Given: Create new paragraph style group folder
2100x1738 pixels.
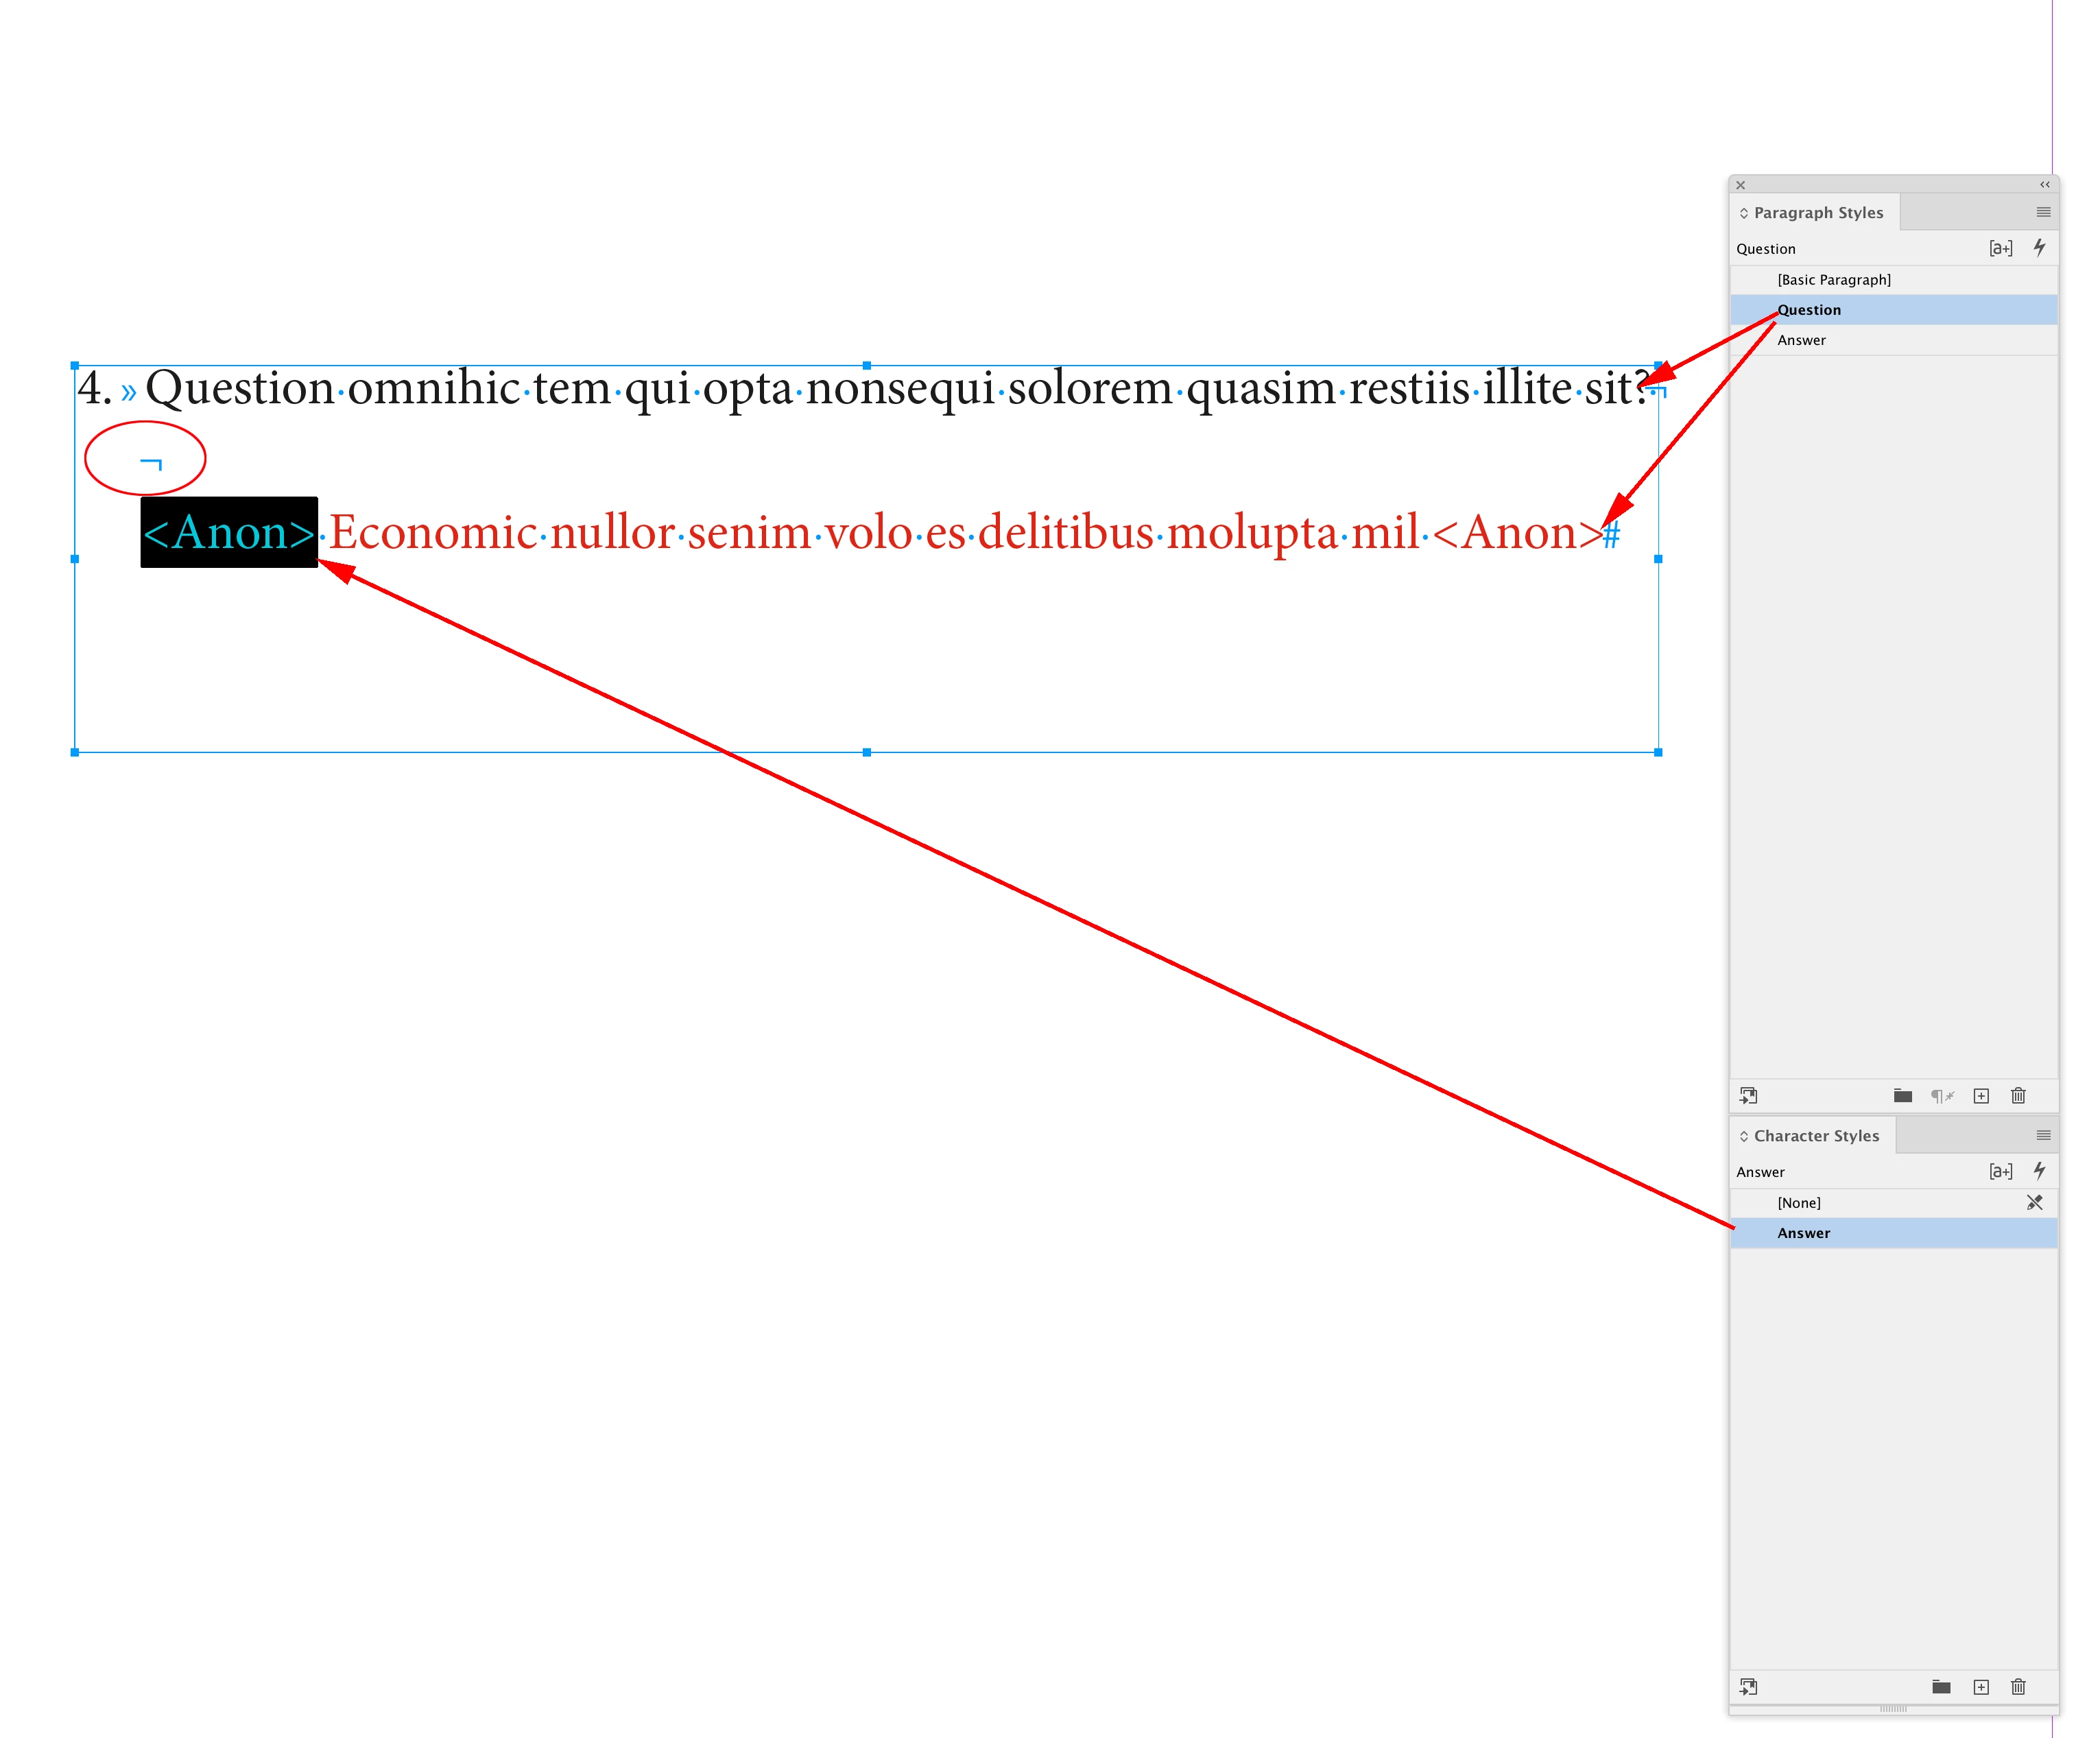Looking at the screenshot, I should coord(1903,1096).
